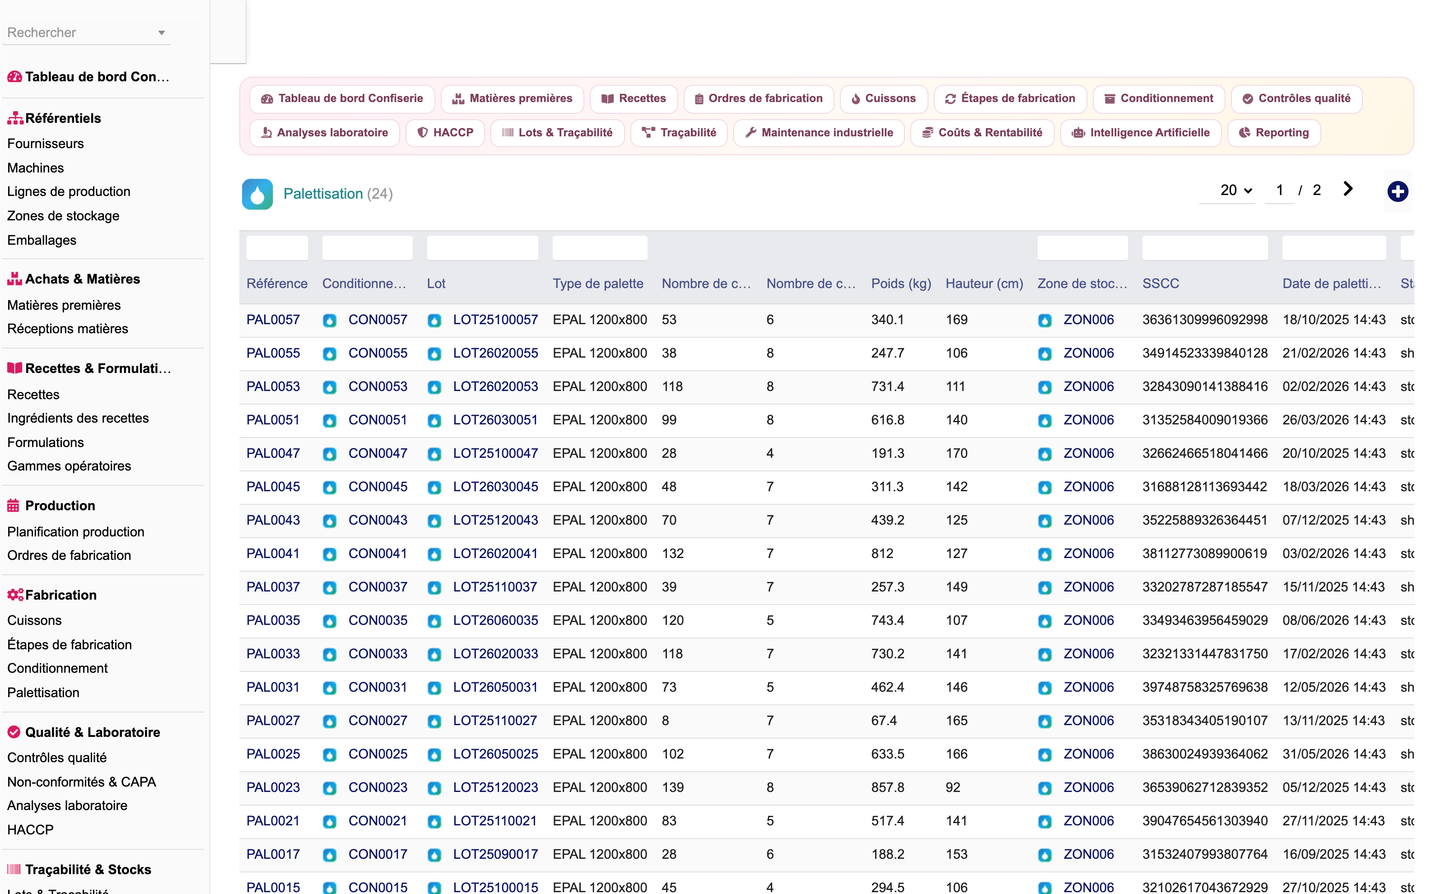Sort by SSCC column header
Viewport: 1445px width, 894px height.
pyautogui.click(x=1161, y=284)
